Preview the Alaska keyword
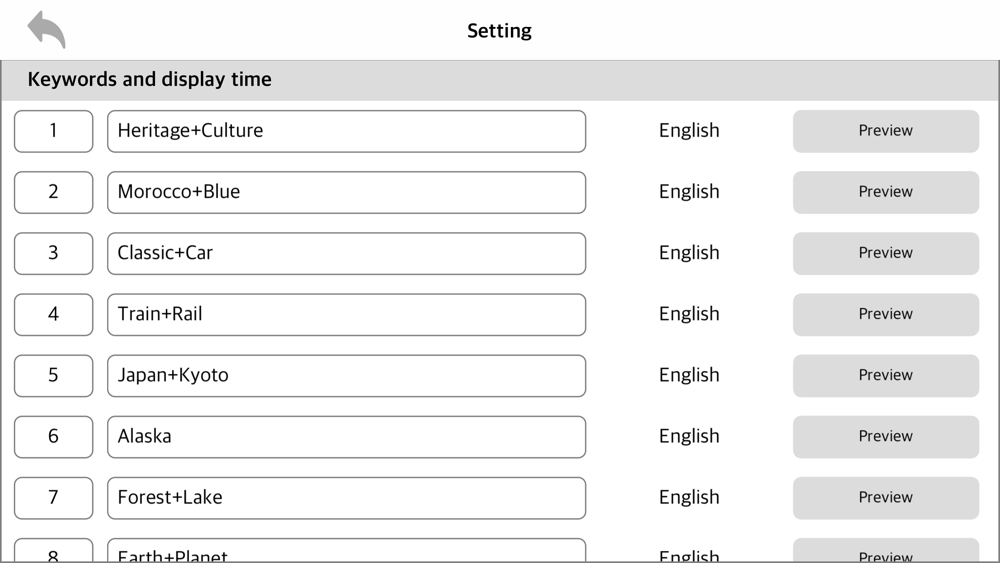1000x563 pixels. click(x=885, y=436)
